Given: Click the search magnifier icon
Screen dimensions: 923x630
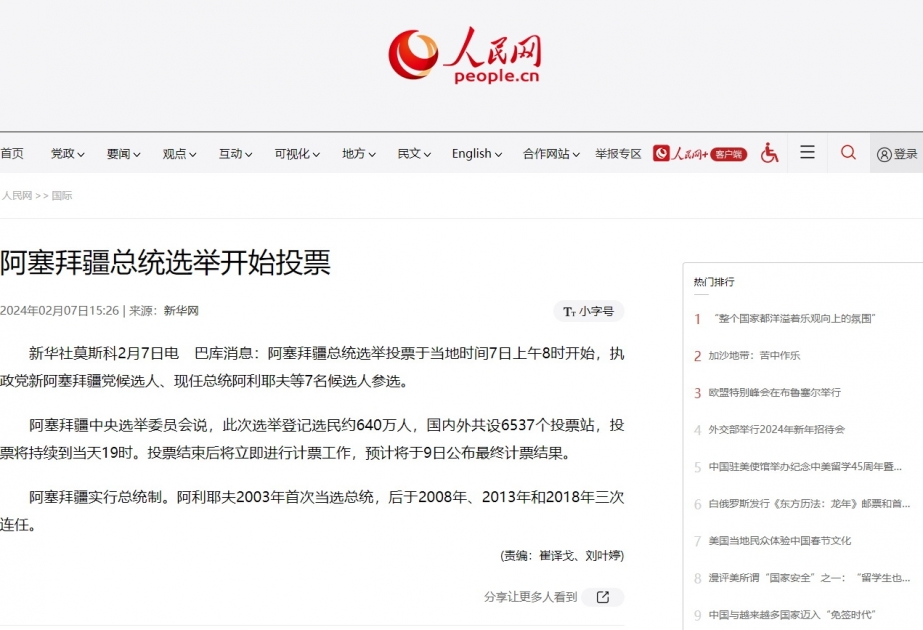Looking at the screenshot, I should [848, 152].
